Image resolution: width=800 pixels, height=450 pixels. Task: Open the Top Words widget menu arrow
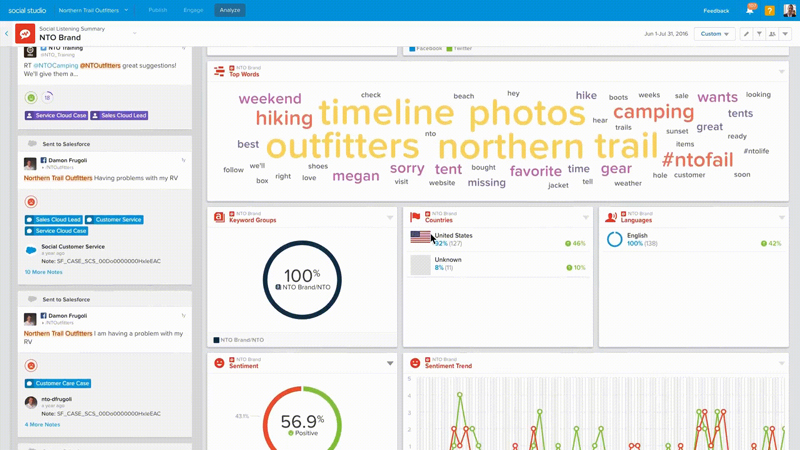(782, 72)
